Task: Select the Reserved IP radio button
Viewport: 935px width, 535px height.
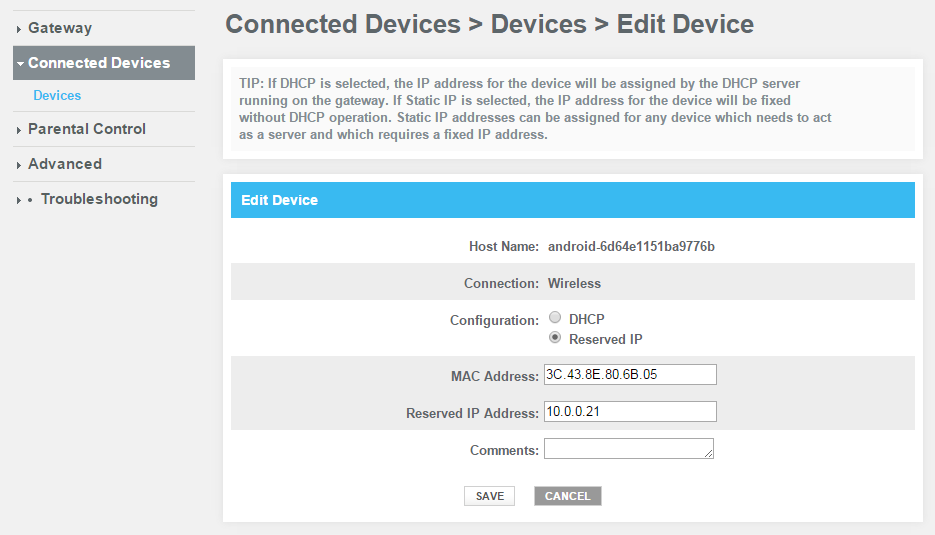Action: [555, 338]
